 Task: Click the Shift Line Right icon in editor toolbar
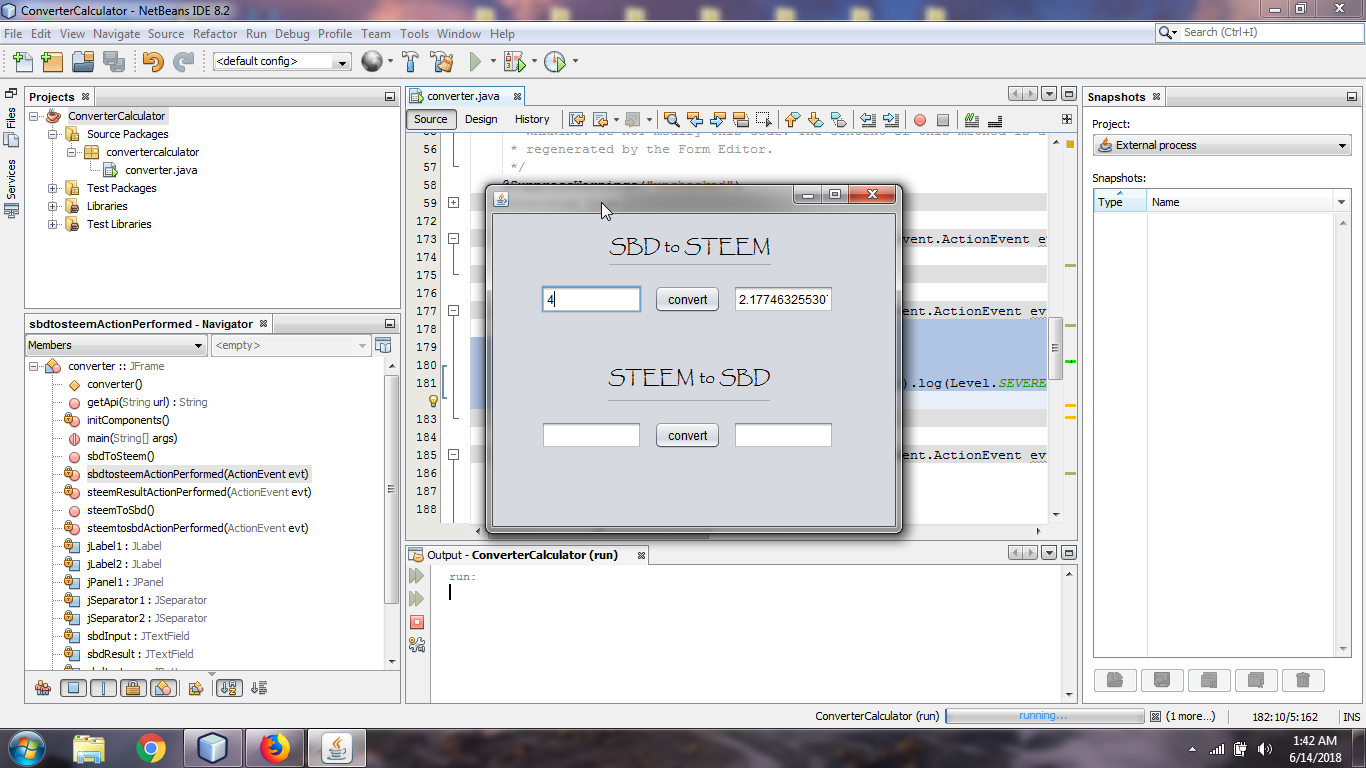tap(890, 120)
